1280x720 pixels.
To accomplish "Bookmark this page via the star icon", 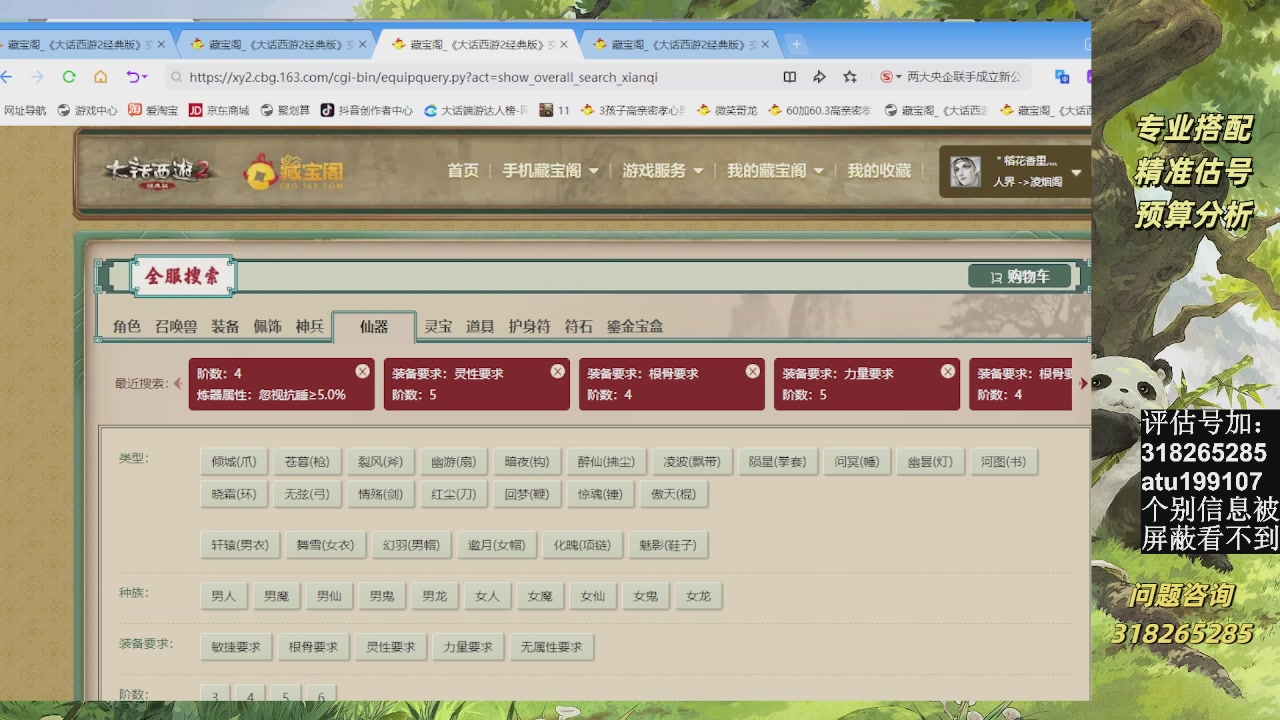I will click(x=851, y=76).
